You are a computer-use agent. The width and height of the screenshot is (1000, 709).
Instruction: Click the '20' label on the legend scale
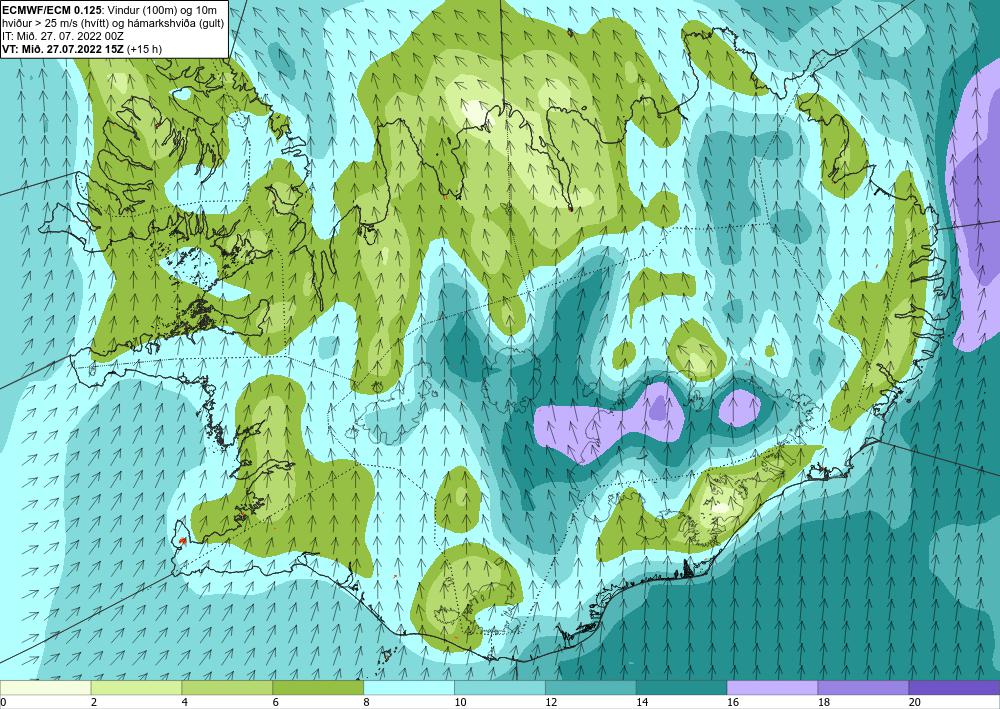coord(915,702)
